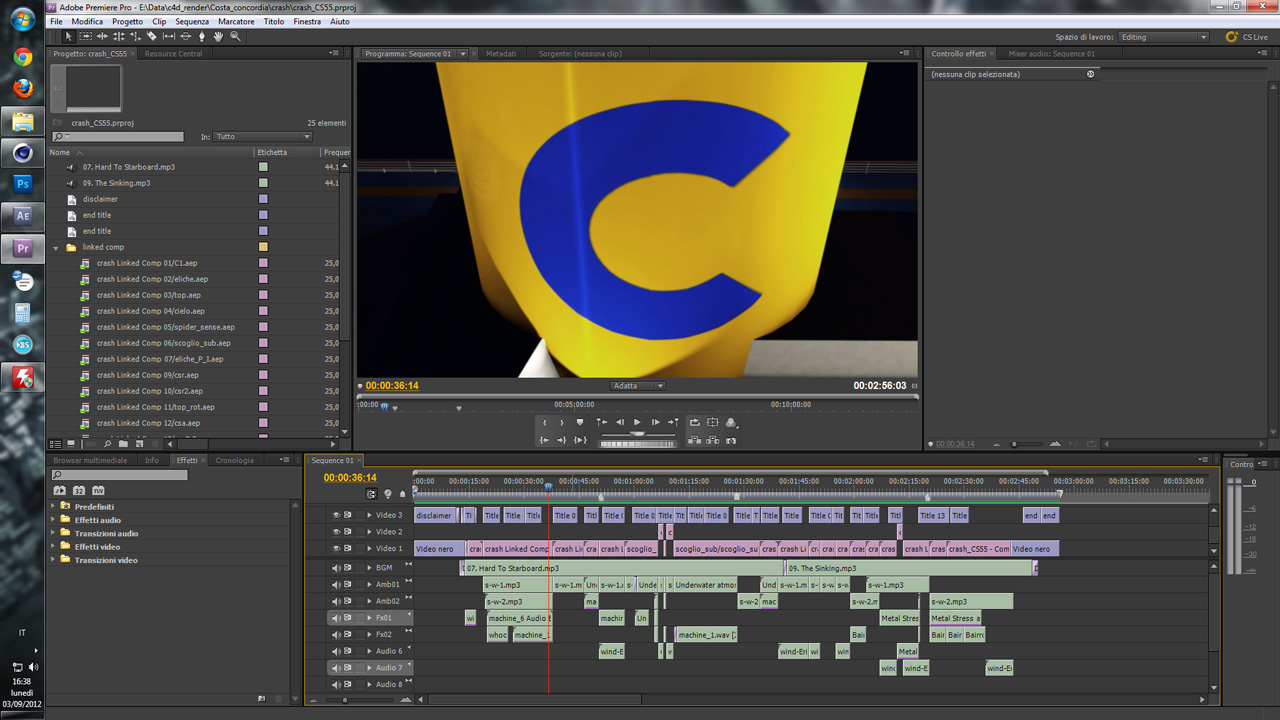The height and width of the screenshot is (720, 1280).
Task: Switch to the Resource Central tab
Action: click(173, 54)
